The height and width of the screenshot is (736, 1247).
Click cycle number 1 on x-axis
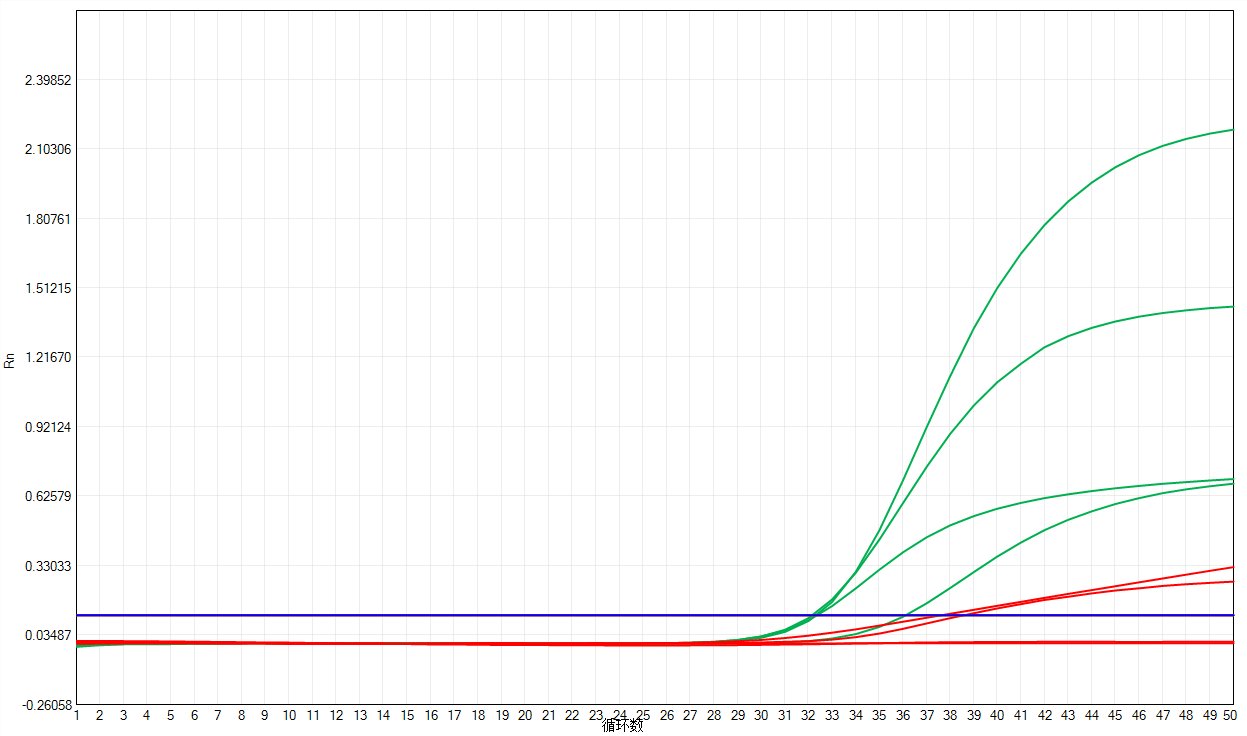click(76, 716)
